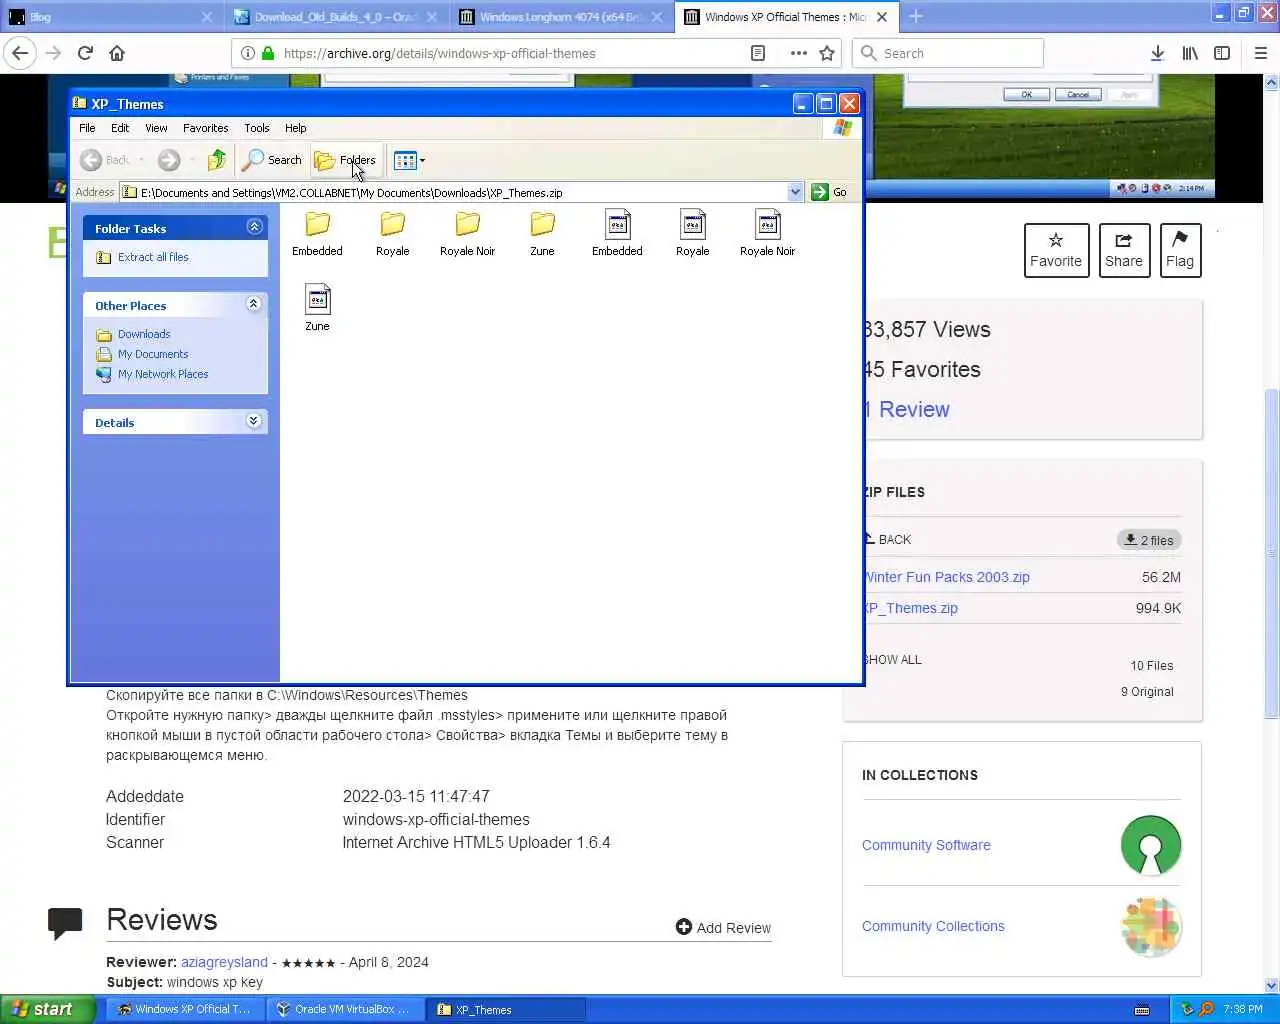Screen dimensions: 1280x1024
Task: Open Search in the XP_Themes toolbar
Action: coord(272,160)
